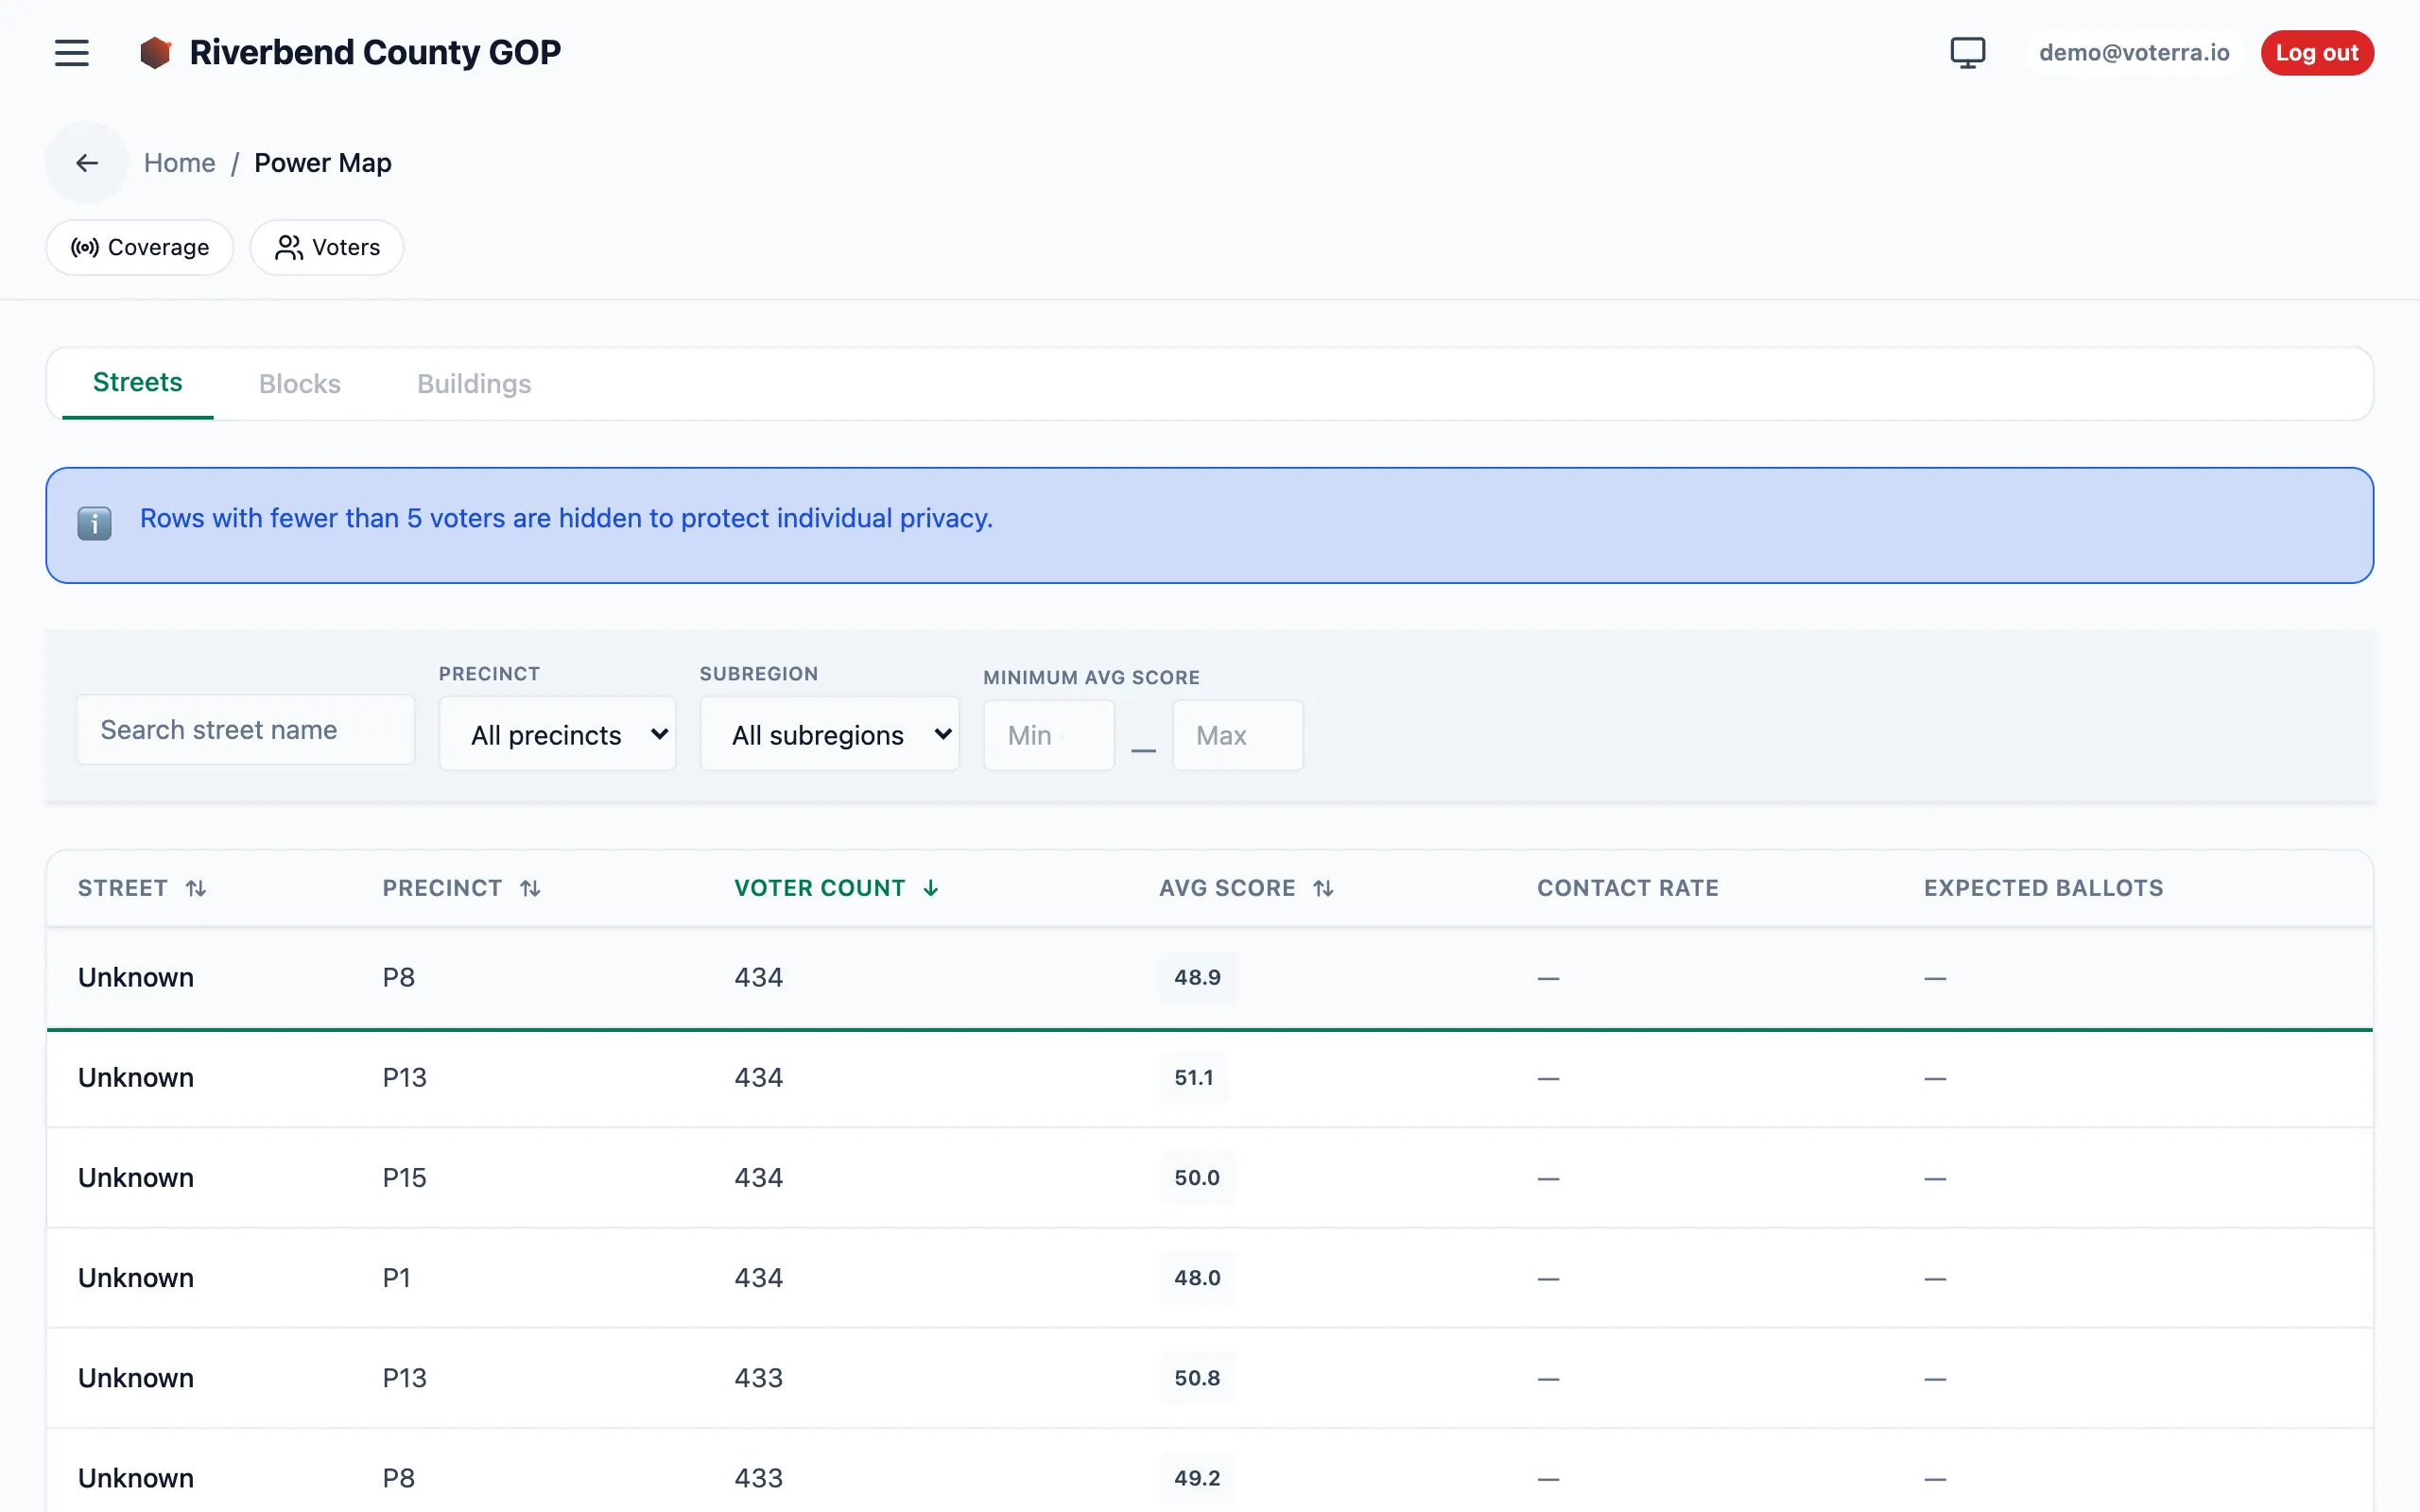Click the Log out button

[2317, 52]
